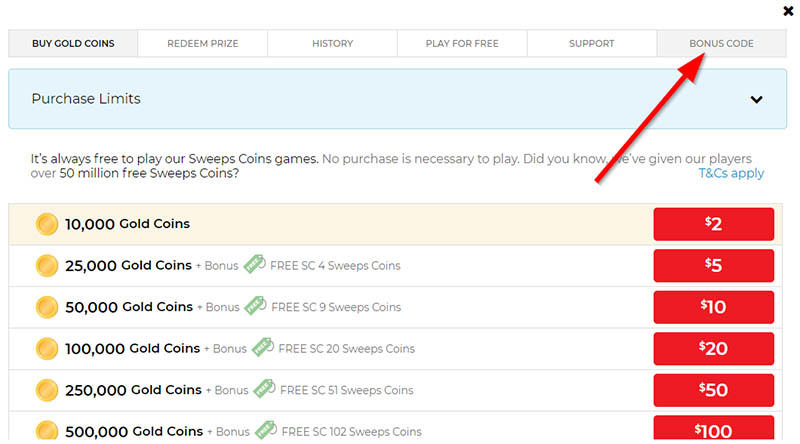Click the gold coin icon beside 500,000 Gold Coins

tap(46, 431)
